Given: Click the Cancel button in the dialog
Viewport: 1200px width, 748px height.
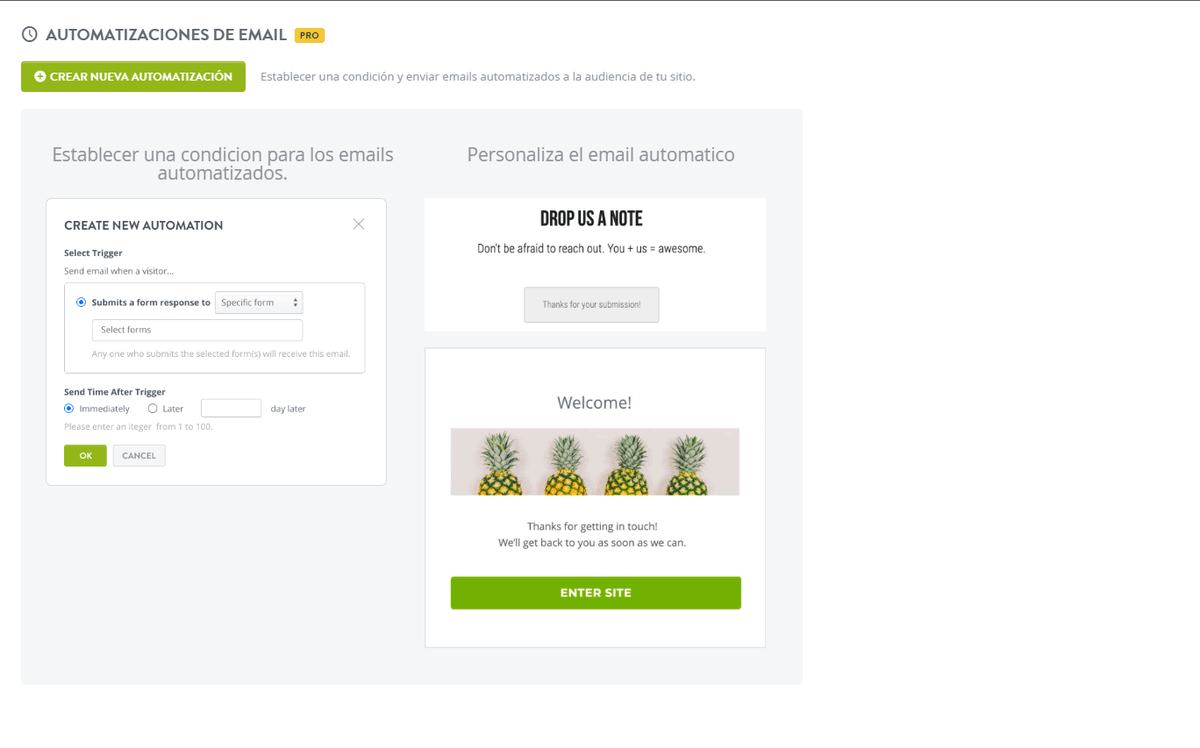Looking at the screenshot, I should tap(139, 455).
